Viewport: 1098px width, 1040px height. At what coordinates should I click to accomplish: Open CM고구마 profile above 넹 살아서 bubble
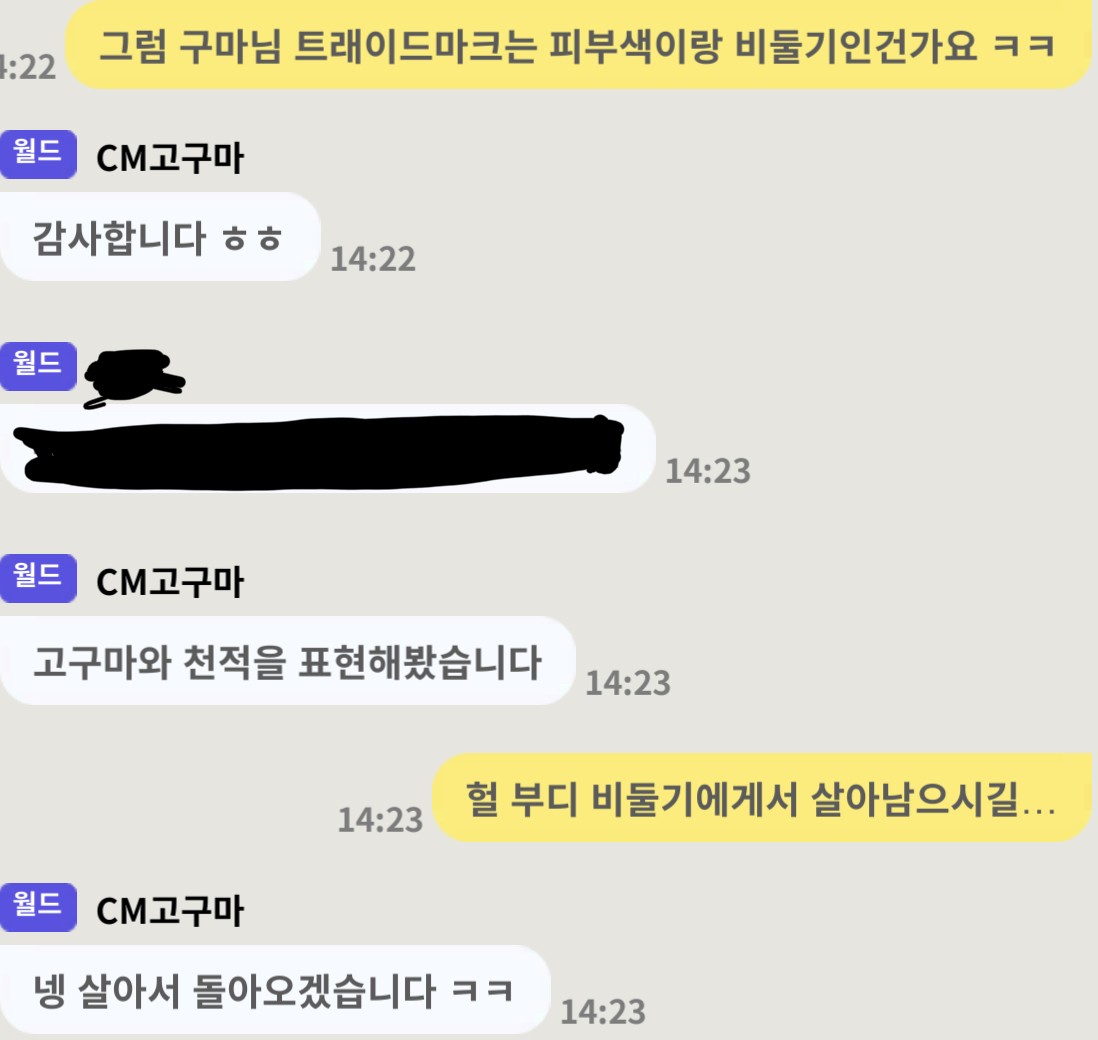[x=170, y=910]
